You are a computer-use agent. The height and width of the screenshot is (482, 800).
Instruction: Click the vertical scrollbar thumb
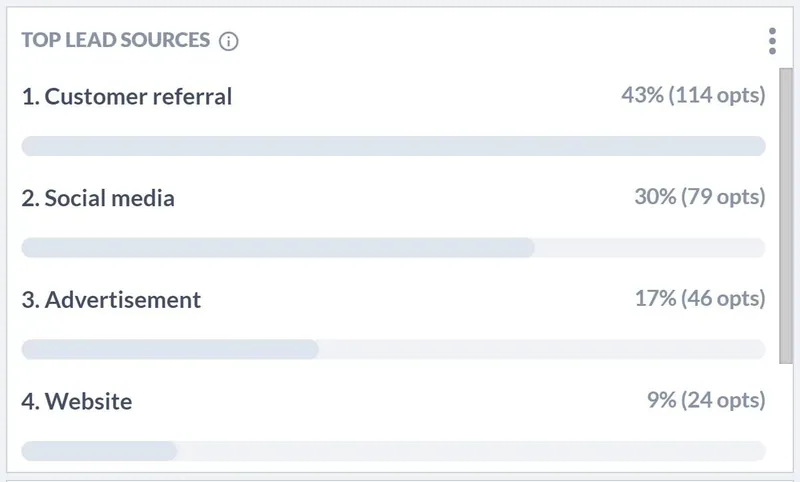tap(786, 216)
